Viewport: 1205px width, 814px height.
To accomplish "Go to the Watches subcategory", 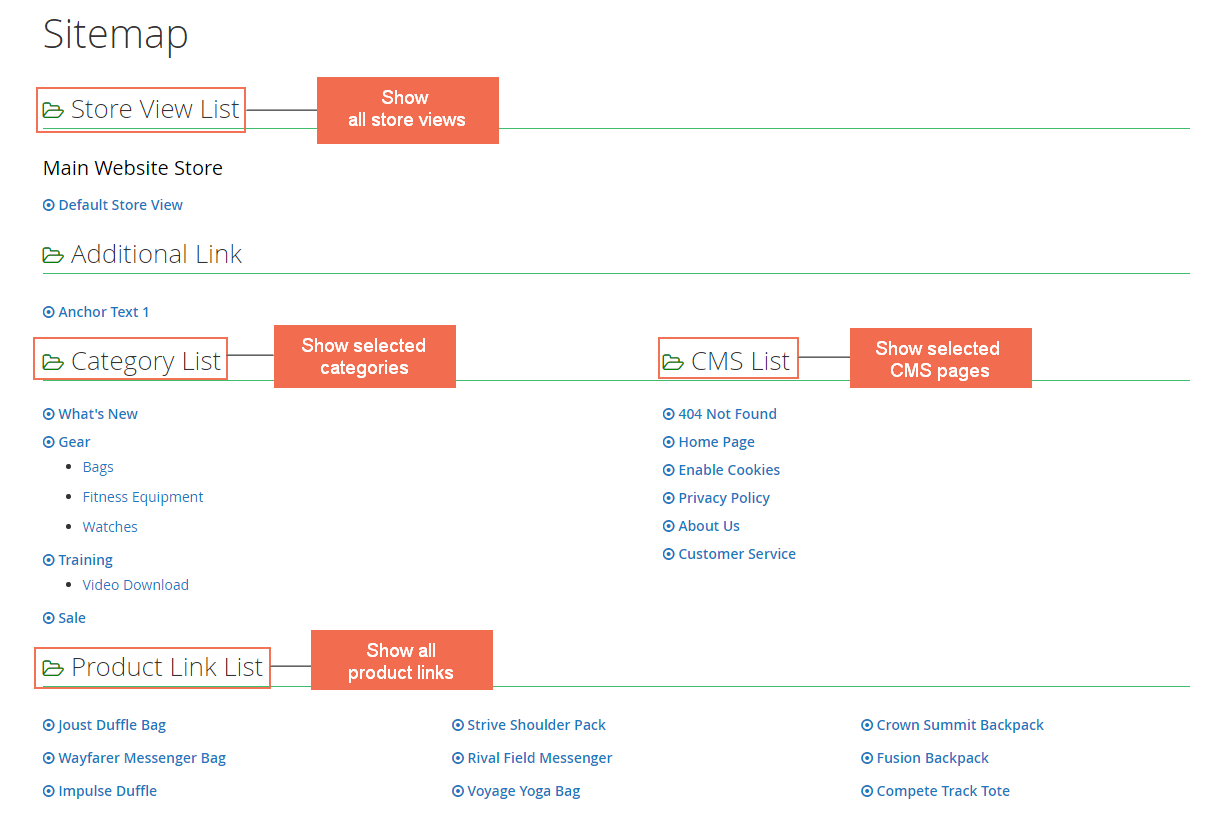I will [x=110, y=527].
